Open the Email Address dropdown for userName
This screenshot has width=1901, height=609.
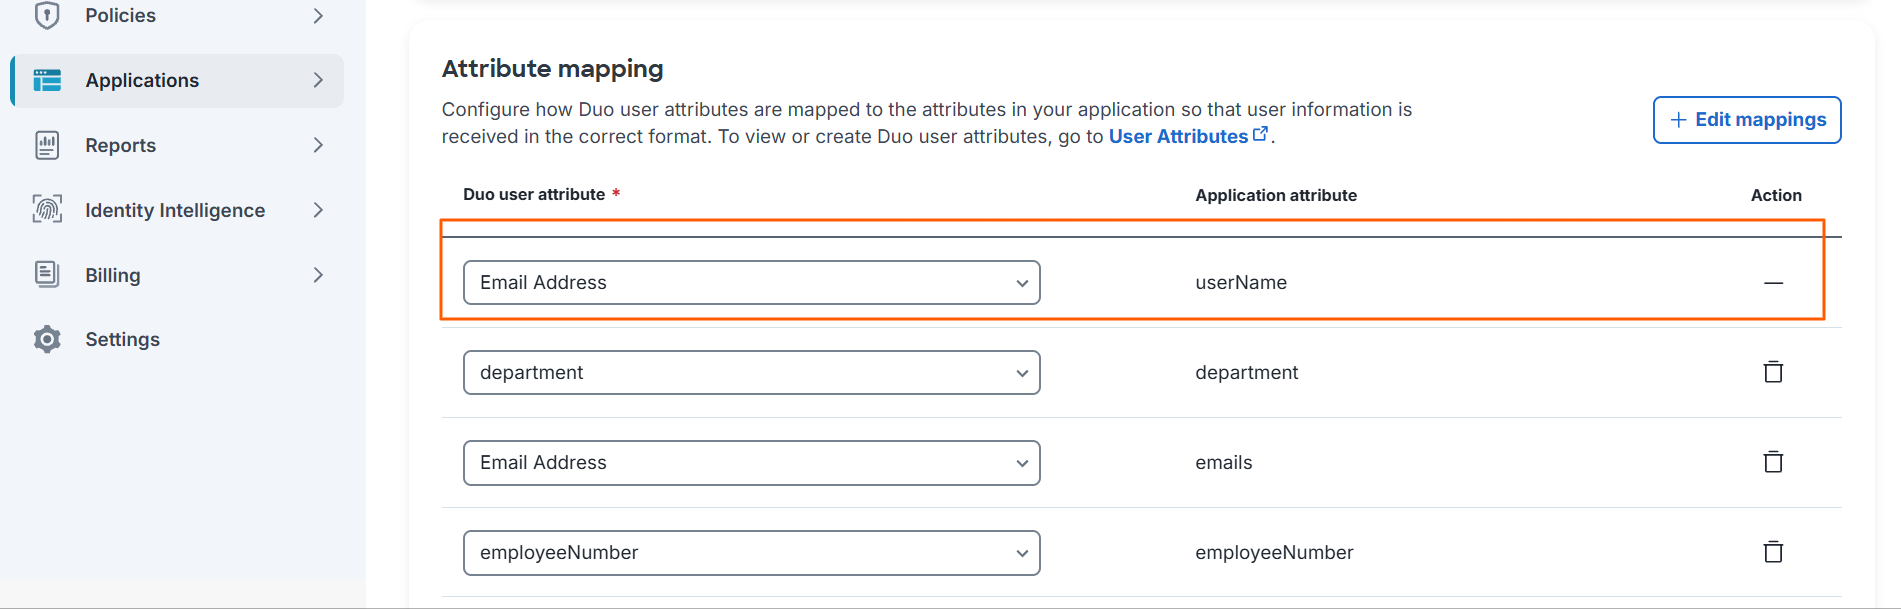click(x=752, y=283)
